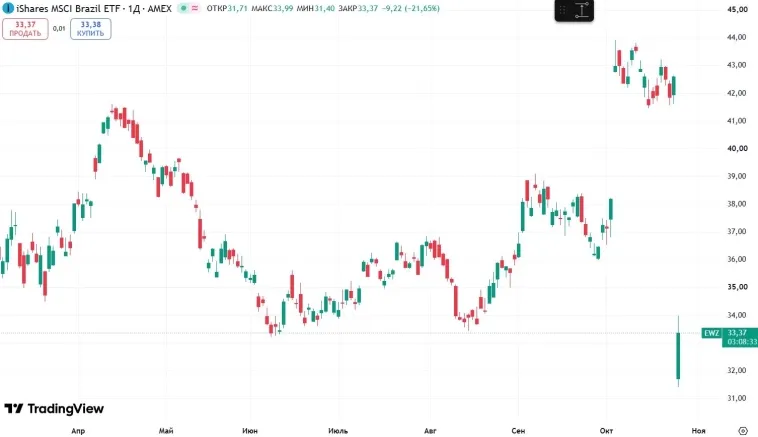The image size is (758, 437).
Task: Click the EWZ symbol label on the price scale
Action: 711,333
